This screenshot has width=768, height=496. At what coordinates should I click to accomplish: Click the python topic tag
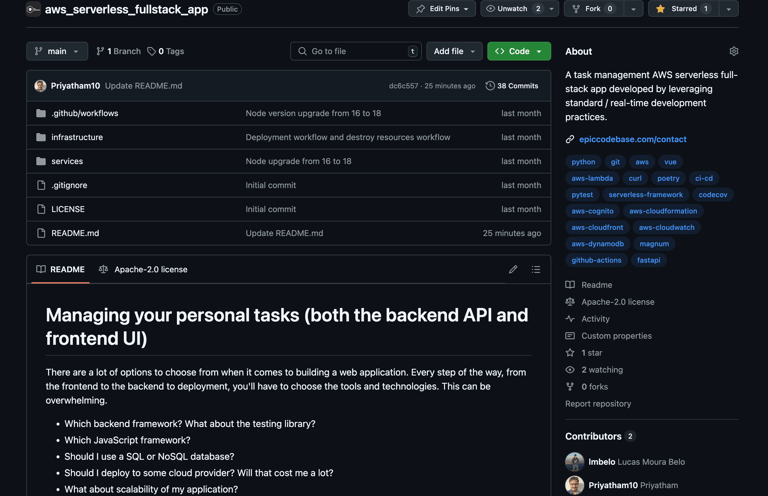583,162
